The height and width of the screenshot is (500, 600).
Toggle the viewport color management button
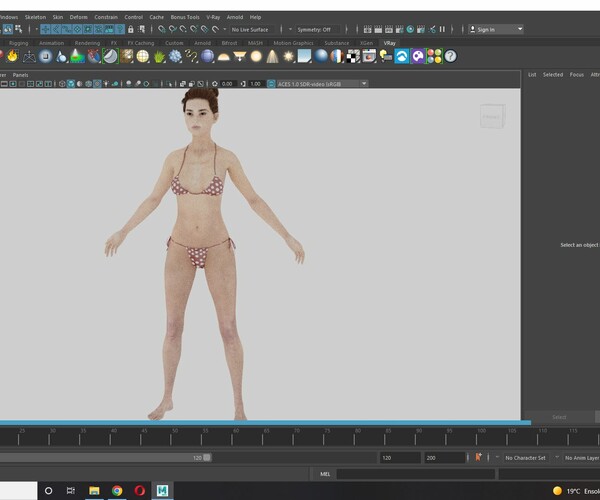[271, 84]
